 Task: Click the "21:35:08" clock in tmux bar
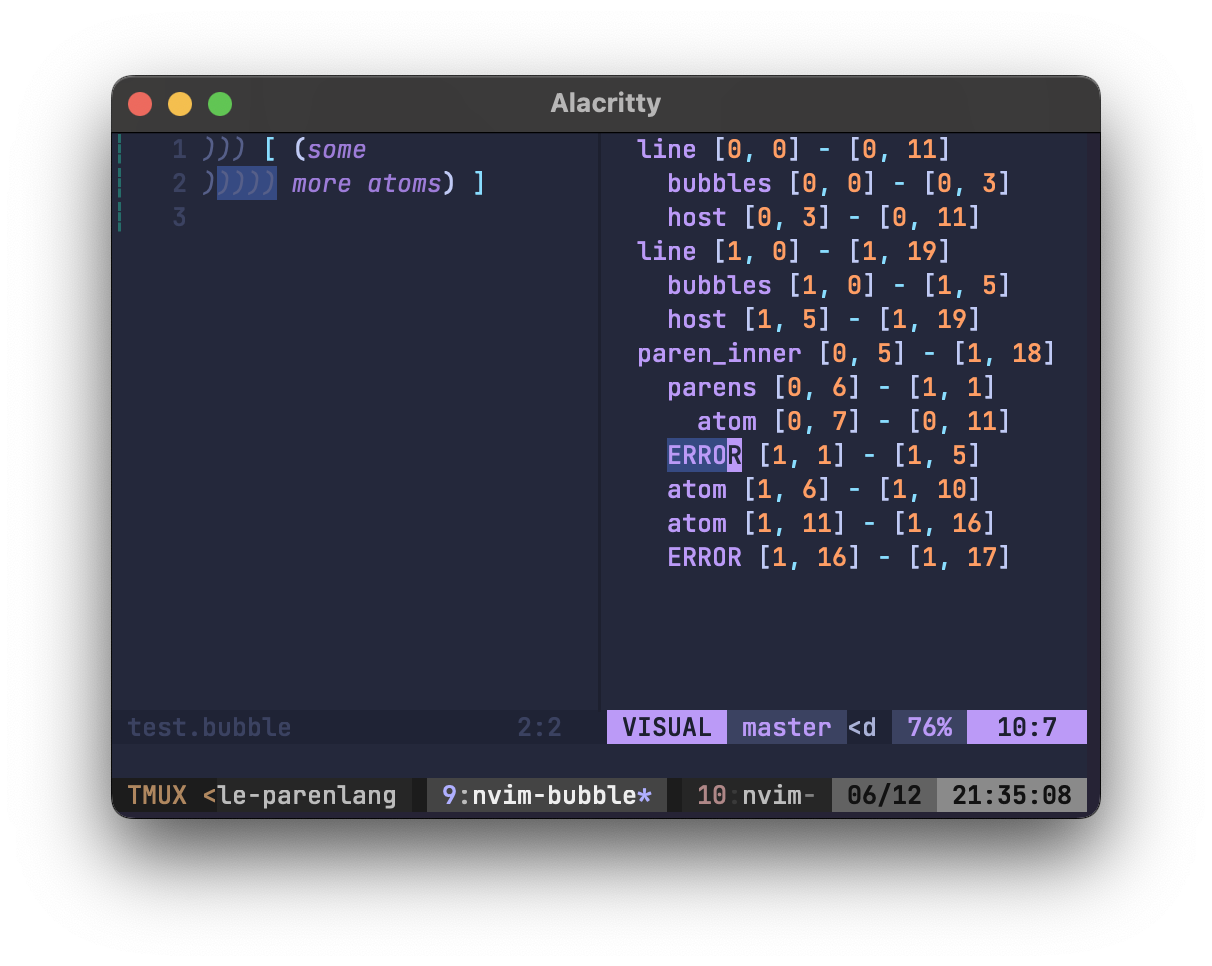tap(1011, 795)
